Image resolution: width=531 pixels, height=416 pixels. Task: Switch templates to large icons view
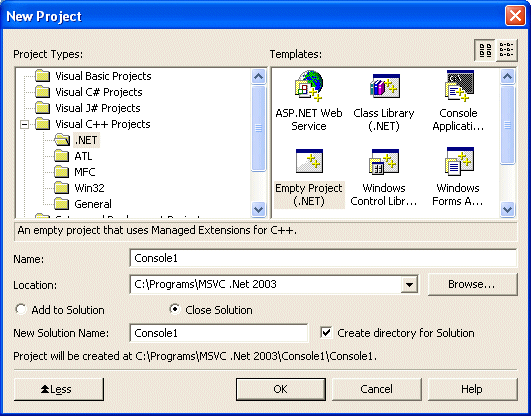coord(485,50)
